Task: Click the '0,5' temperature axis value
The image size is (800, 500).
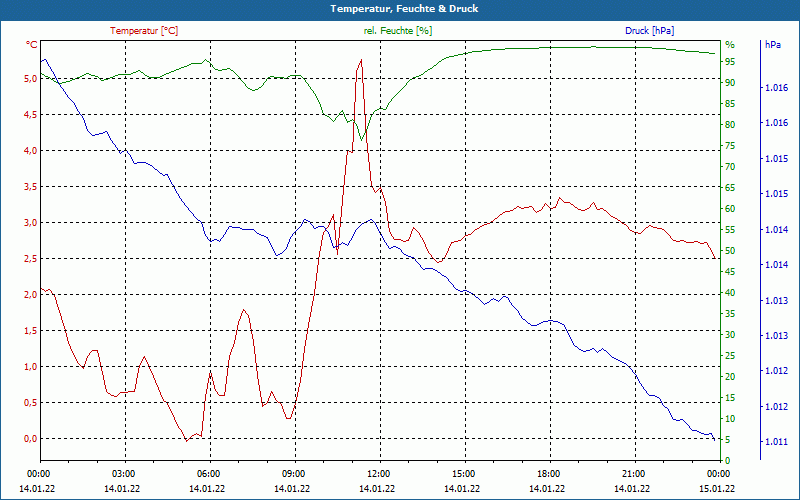Action: click(31, 403)
